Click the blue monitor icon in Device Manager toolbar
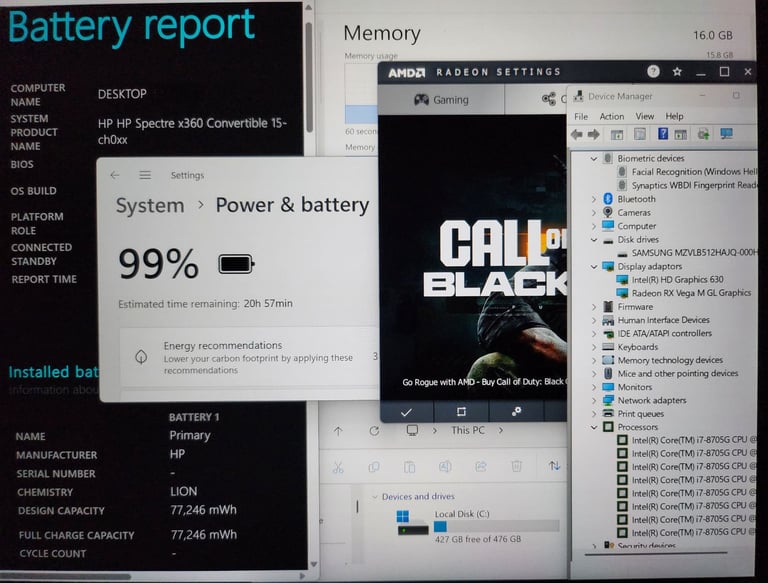Screen dimensions: 768x583 (726, 134)
